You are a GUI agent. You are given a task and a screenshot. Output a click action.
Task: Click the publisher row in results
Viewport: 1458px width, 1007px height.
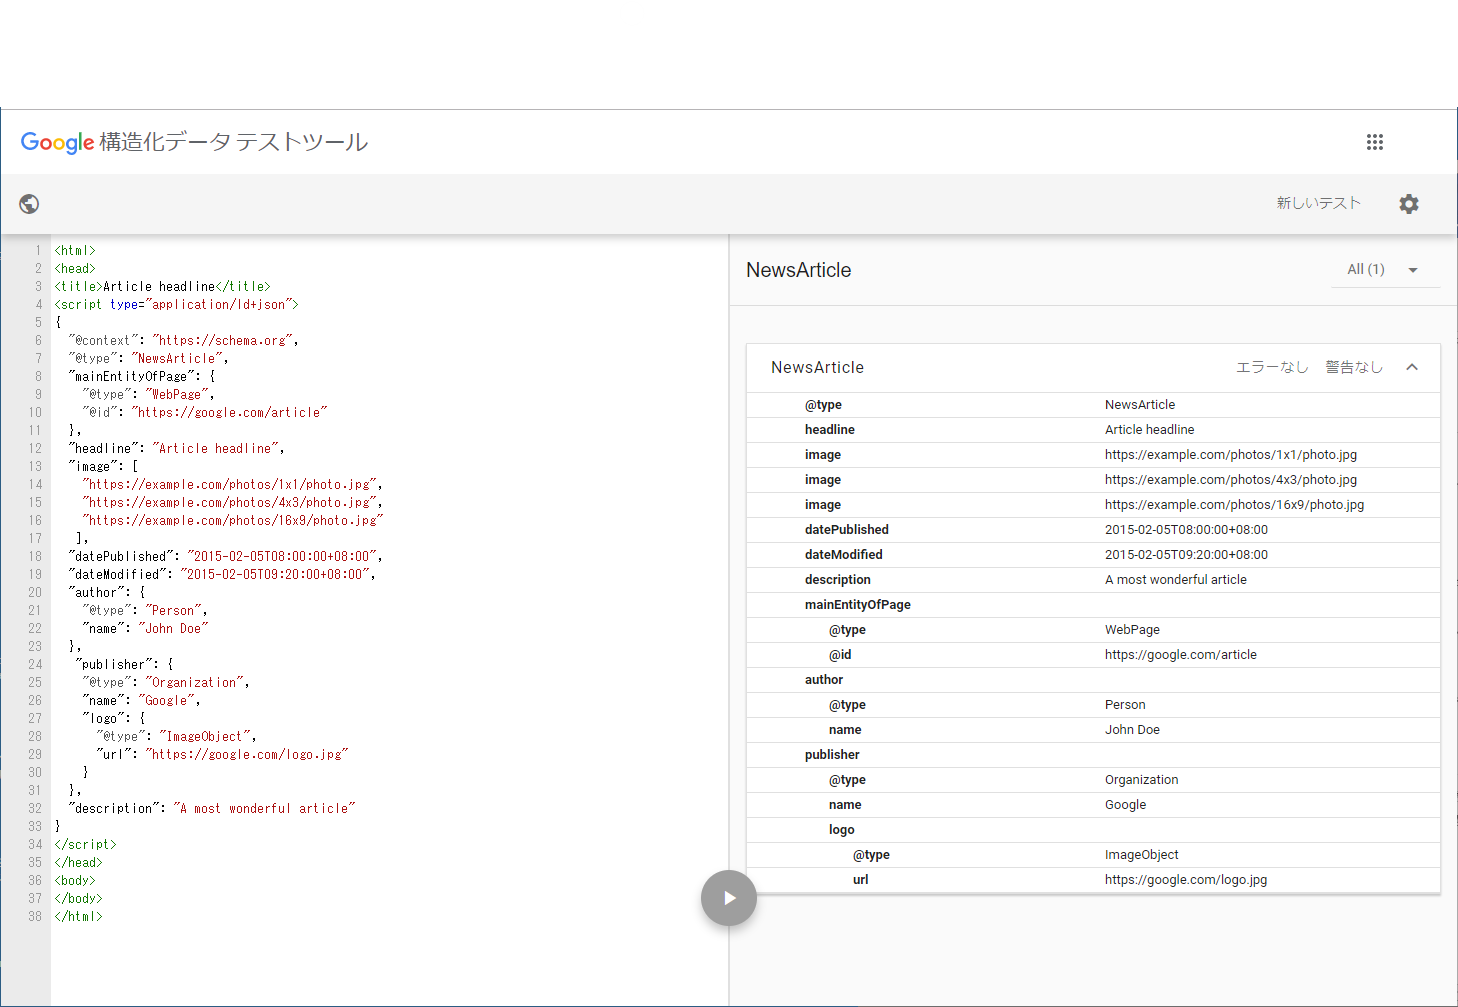tap(832, 755)
